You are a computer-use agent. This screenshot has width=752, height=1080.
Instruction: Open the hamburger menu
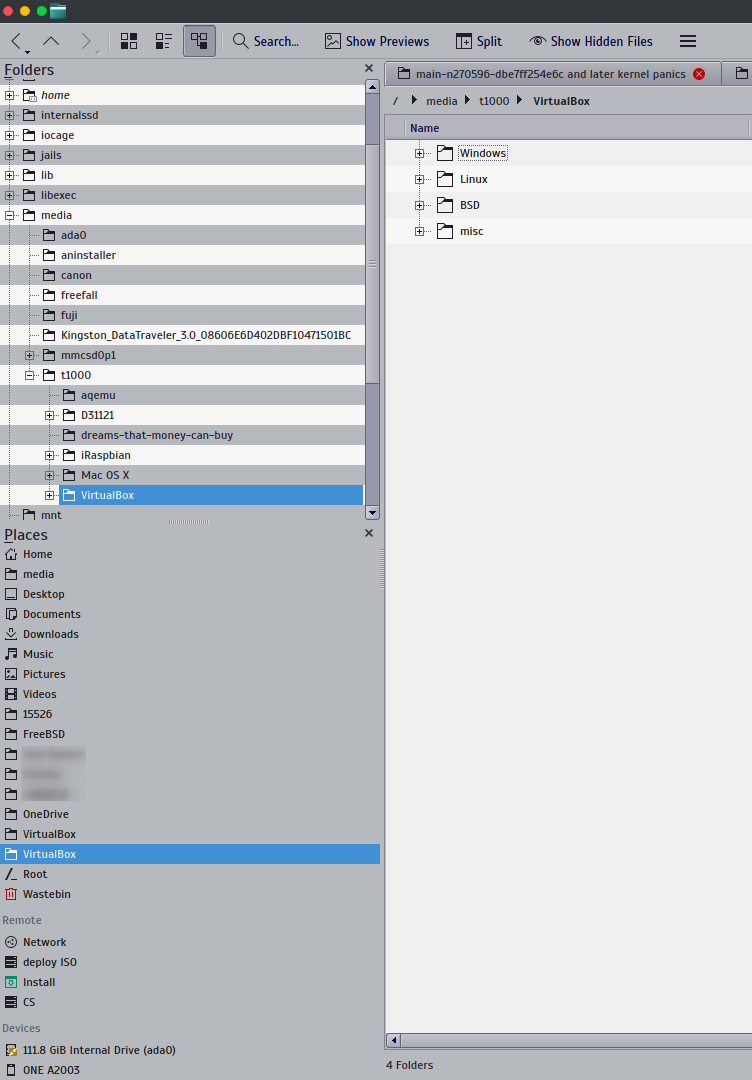688,41
